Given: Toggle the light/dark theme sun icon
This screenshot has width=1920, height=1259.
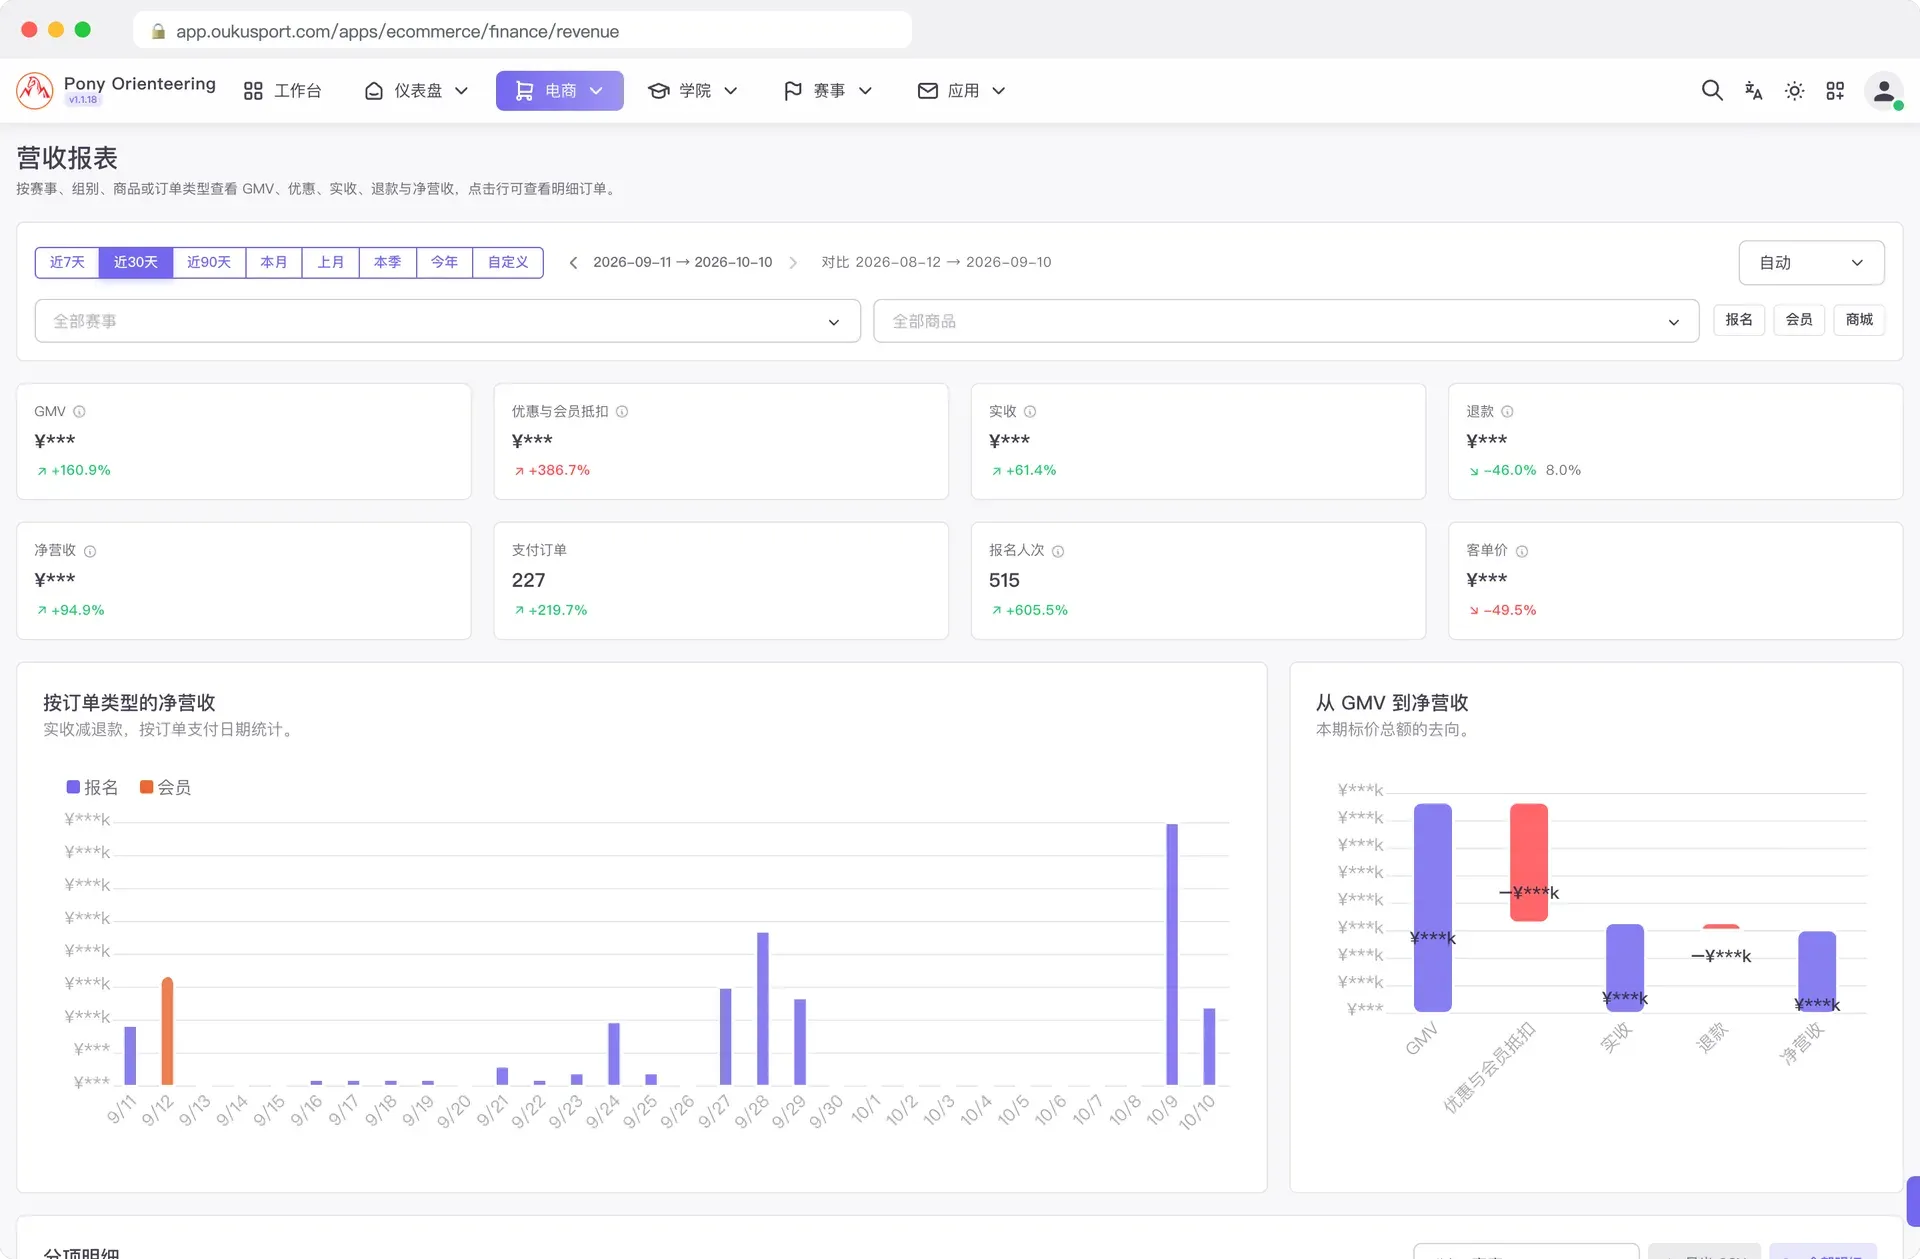Looking at the screenshot, I should tap(1794, 91).
